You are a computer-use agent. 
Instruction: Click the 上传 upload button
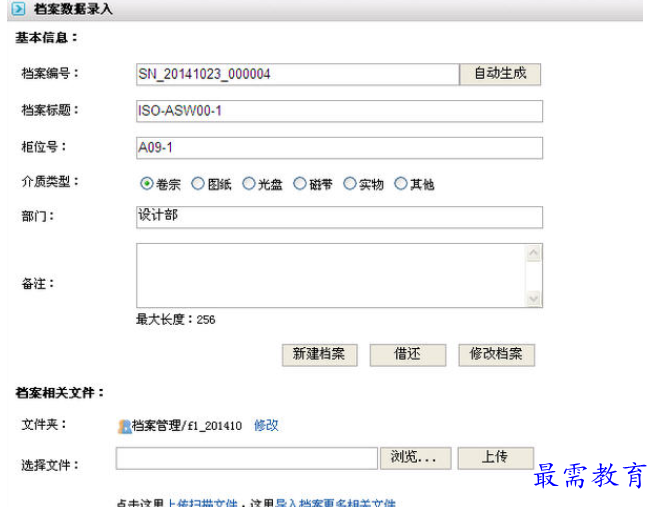click(x=495, y=458)
